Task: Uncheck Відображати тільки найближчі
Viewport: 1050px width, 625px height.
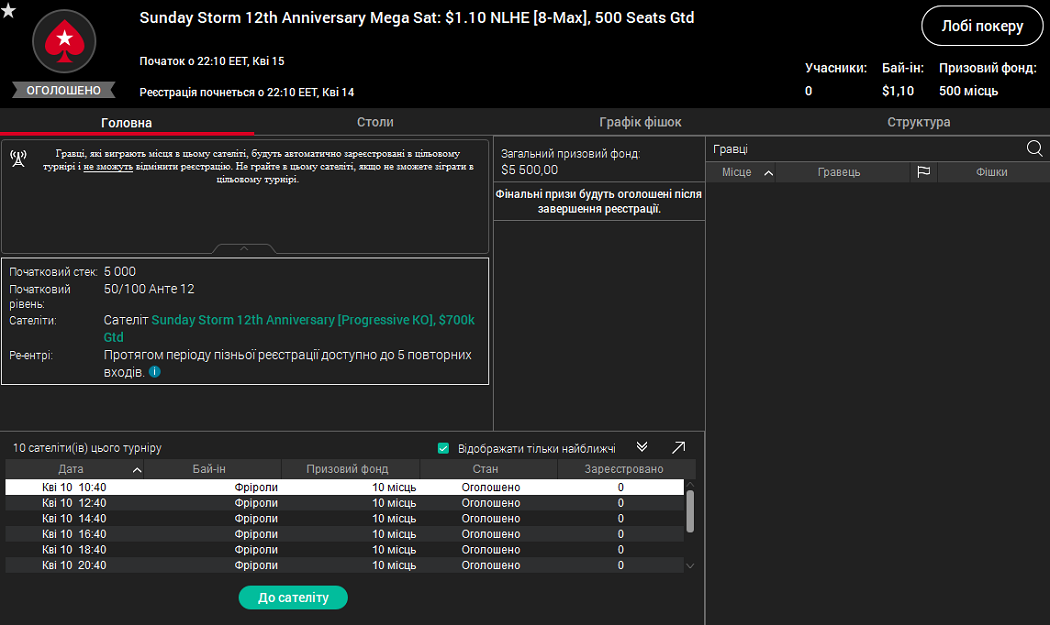Action: (x=441, y=447)
